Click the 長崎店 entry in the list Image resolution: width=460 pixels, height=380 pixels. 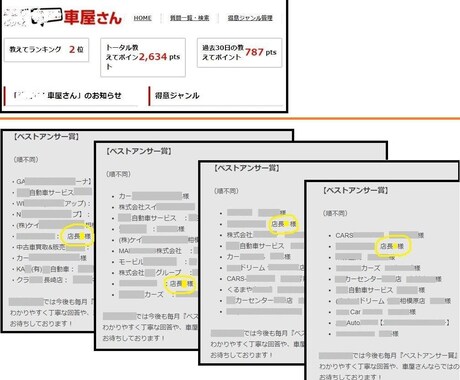click(x=54, y=280)
